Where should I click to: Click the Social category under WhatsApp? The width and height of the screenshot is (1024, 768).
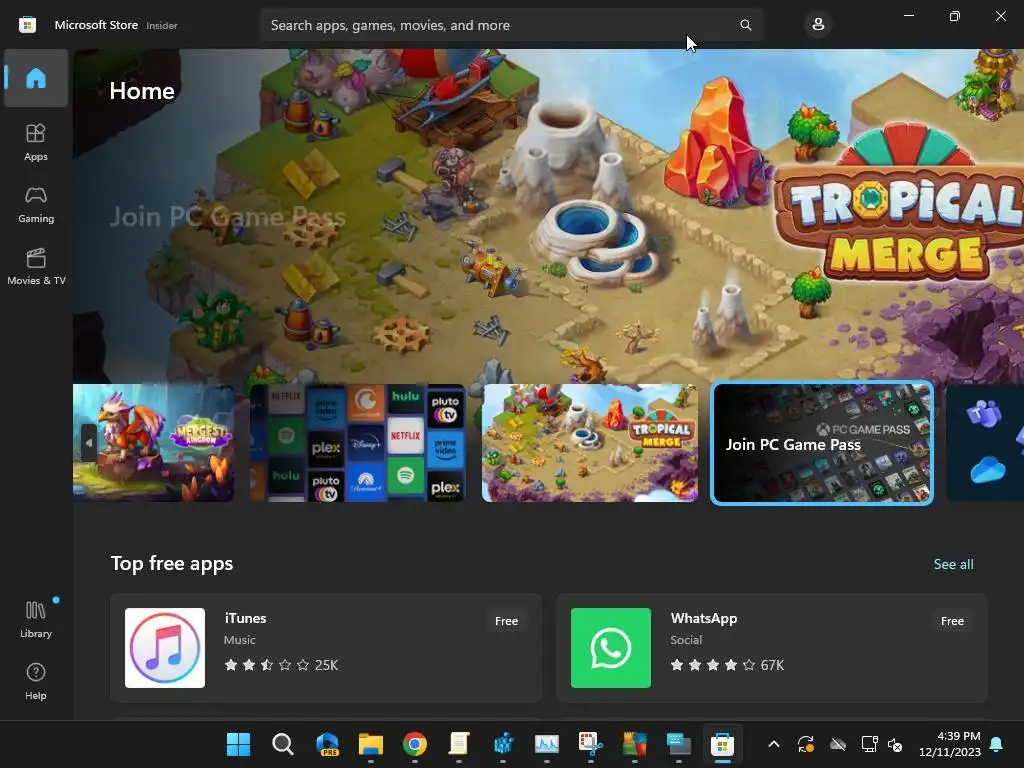(686, 640)
